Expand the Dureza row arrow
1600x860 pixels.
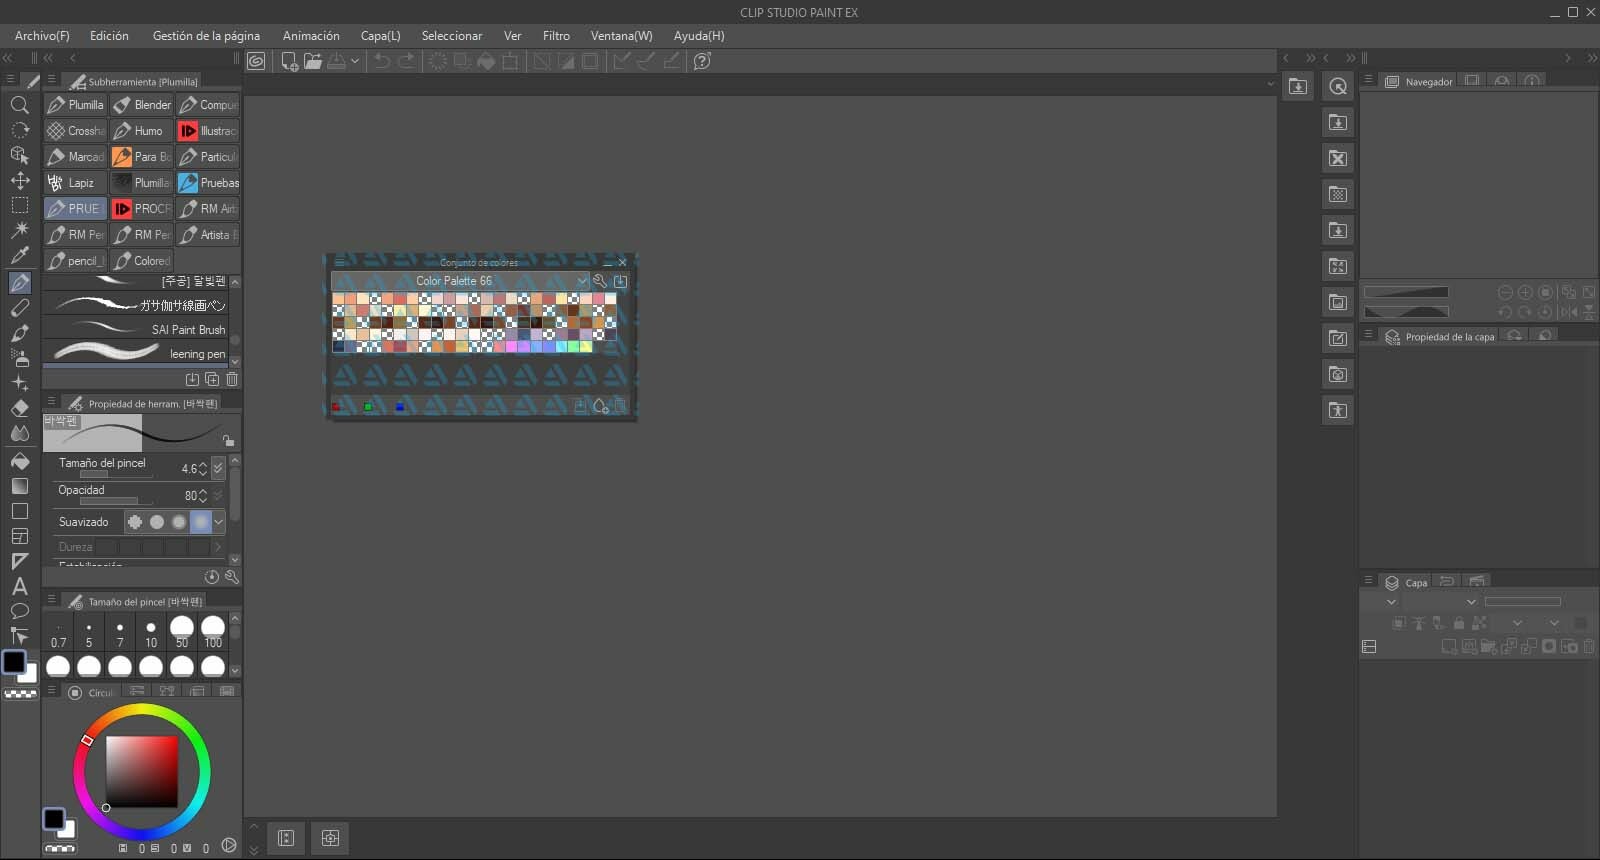click(x=218, y=547)
